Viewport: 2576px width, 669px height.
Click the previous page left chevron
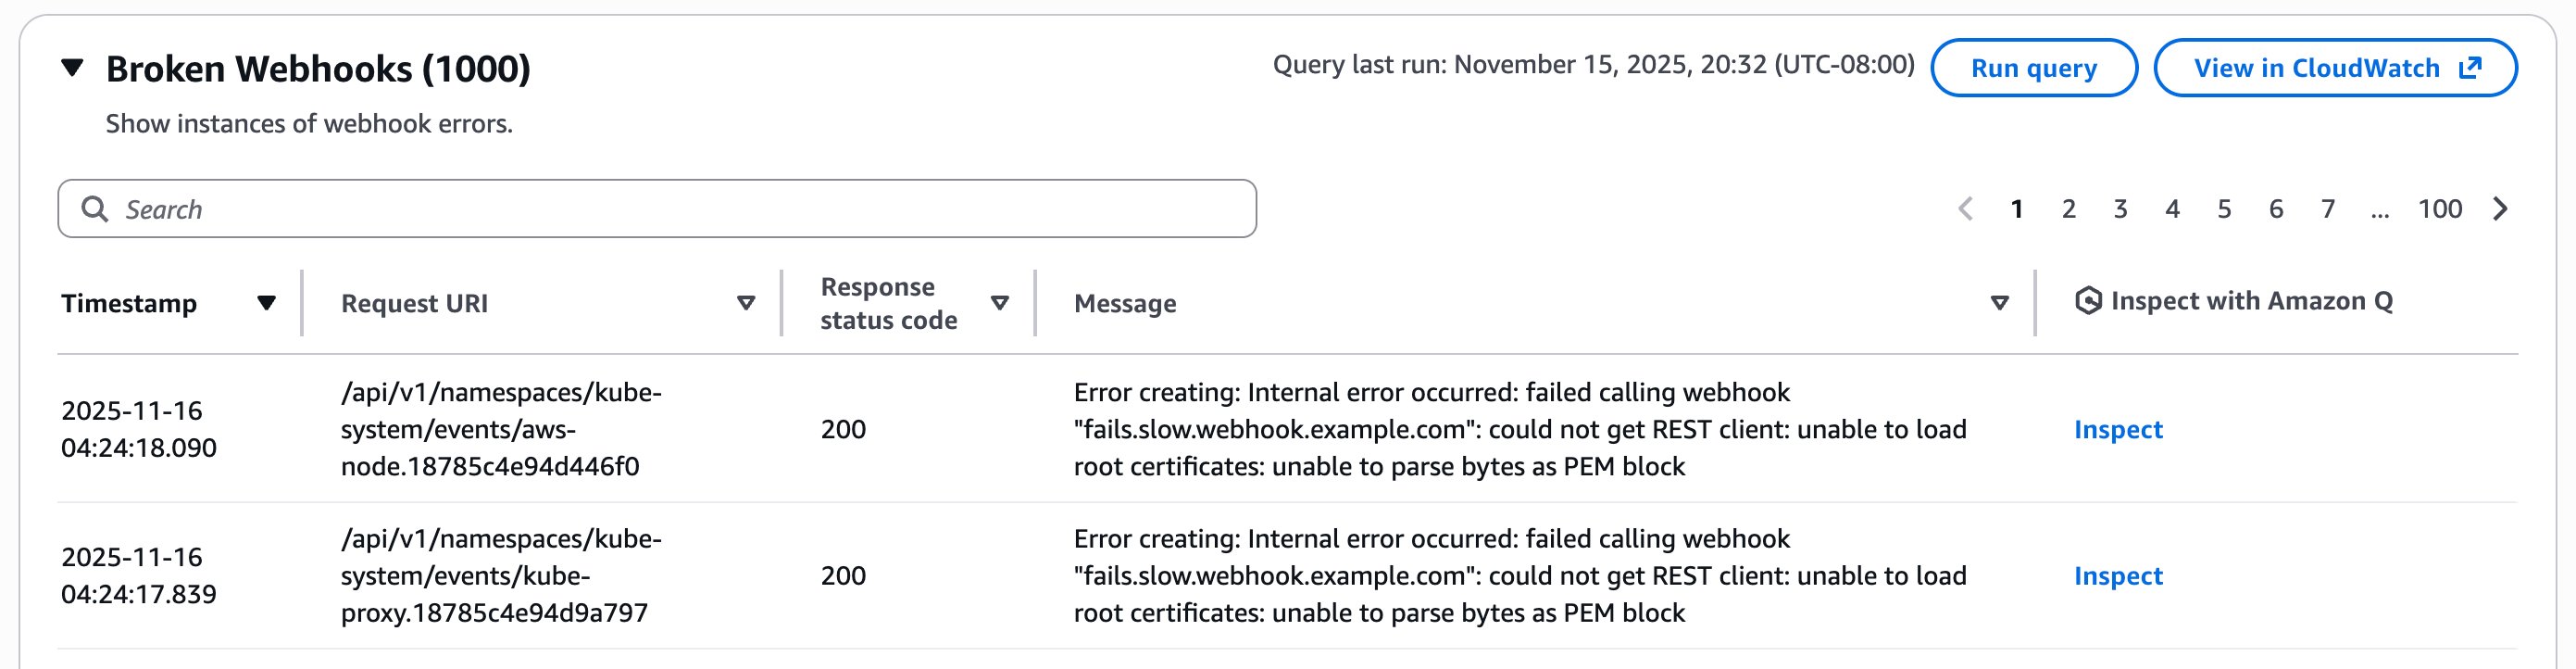(1966, 209)
